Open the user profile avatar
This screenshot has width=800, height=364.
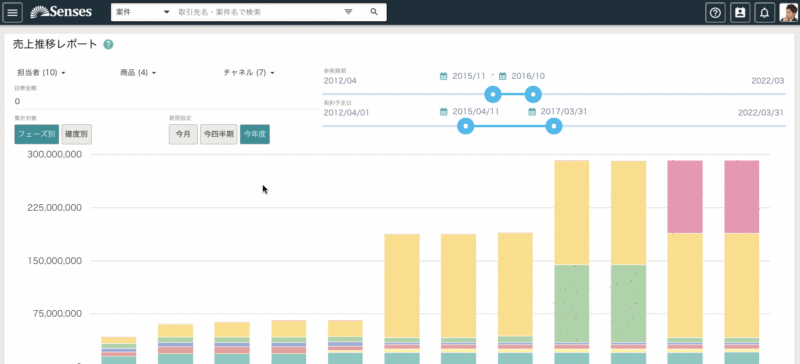click(788, 13)
